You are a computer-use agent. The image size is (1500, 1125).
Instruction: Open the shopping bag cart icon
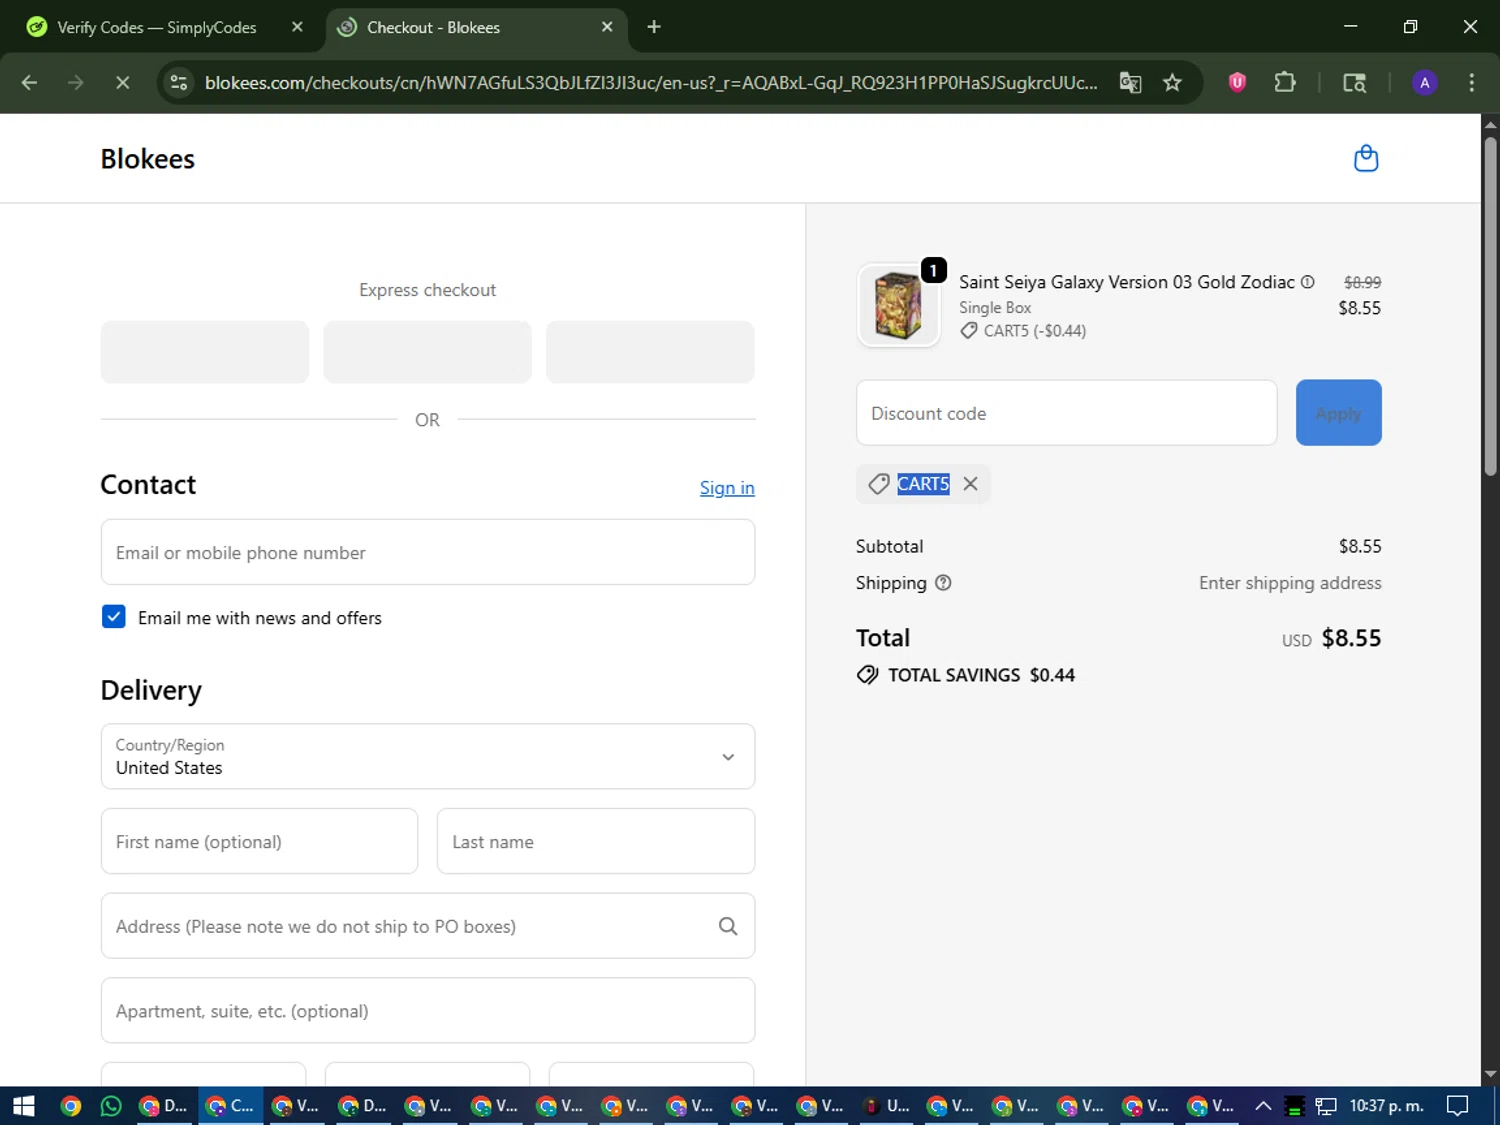point(1366,159)
